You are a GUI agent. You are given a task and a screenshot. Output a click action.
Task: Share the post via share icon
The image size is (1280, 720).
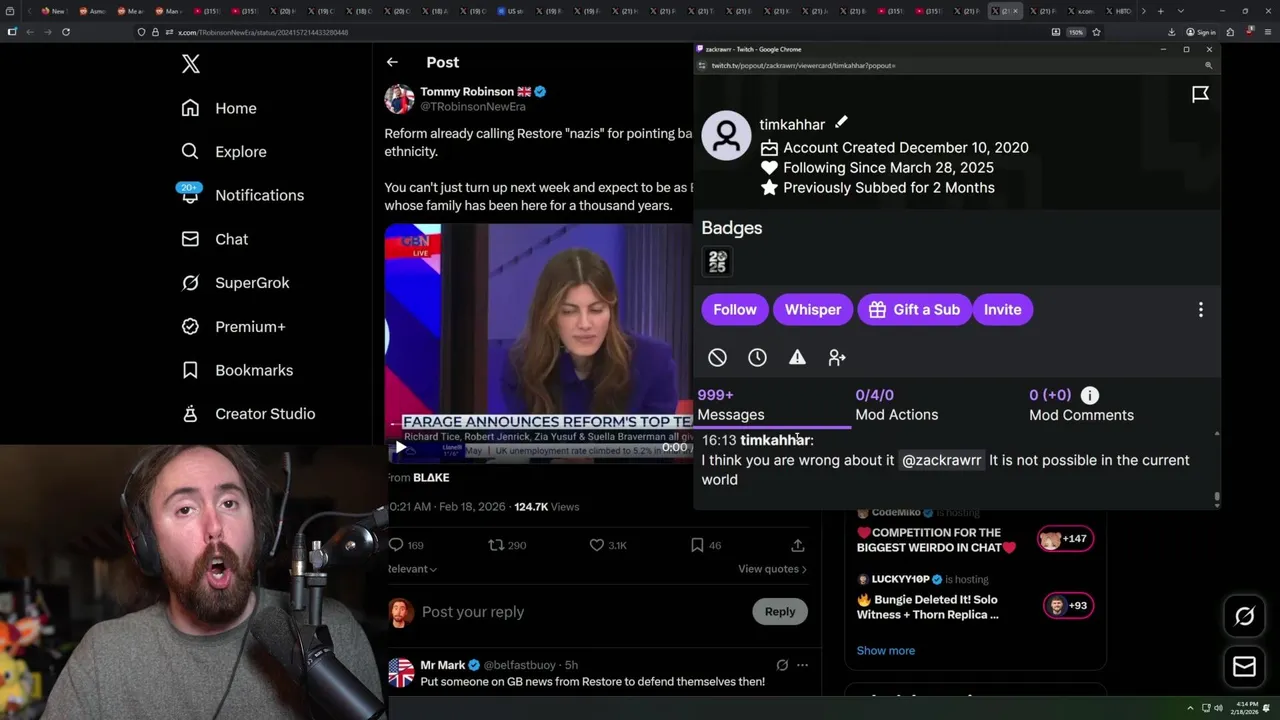pyautogui.click(x=797, y=545)
